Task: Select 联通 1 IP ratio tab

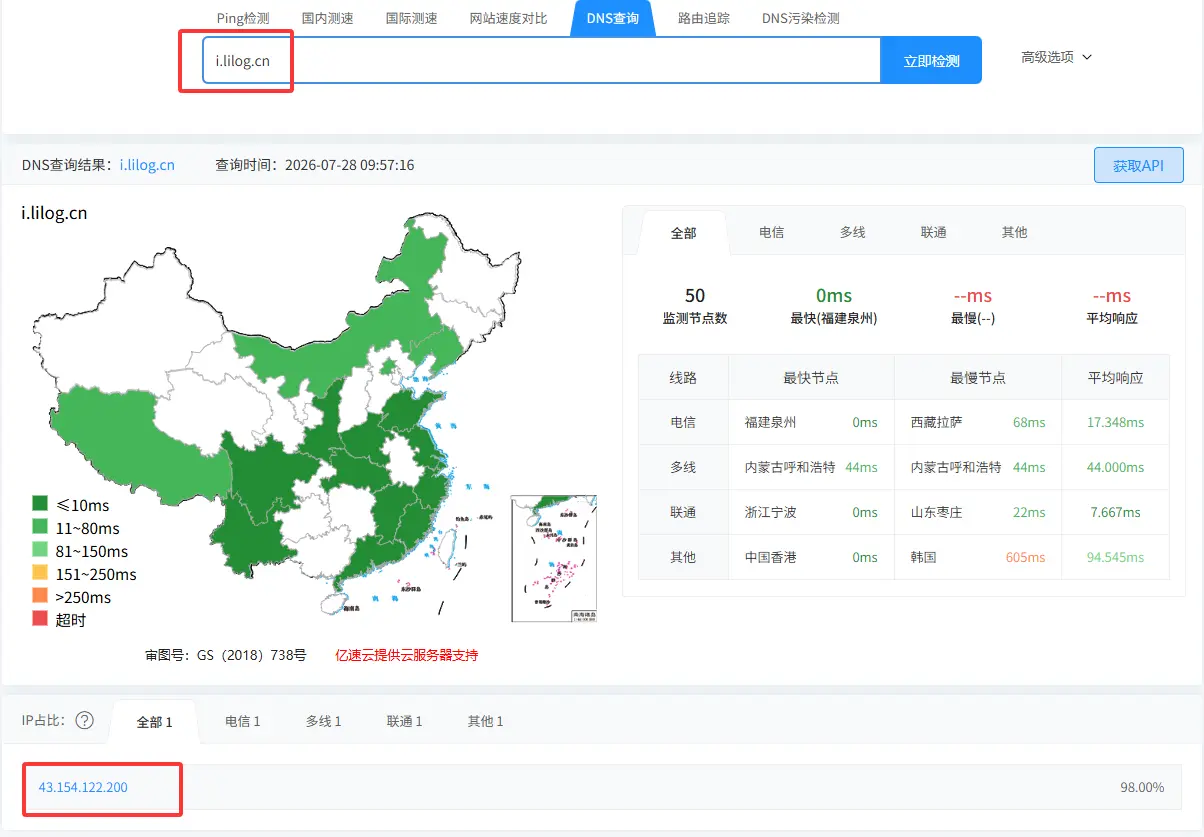Action: (x=404, y=721)
